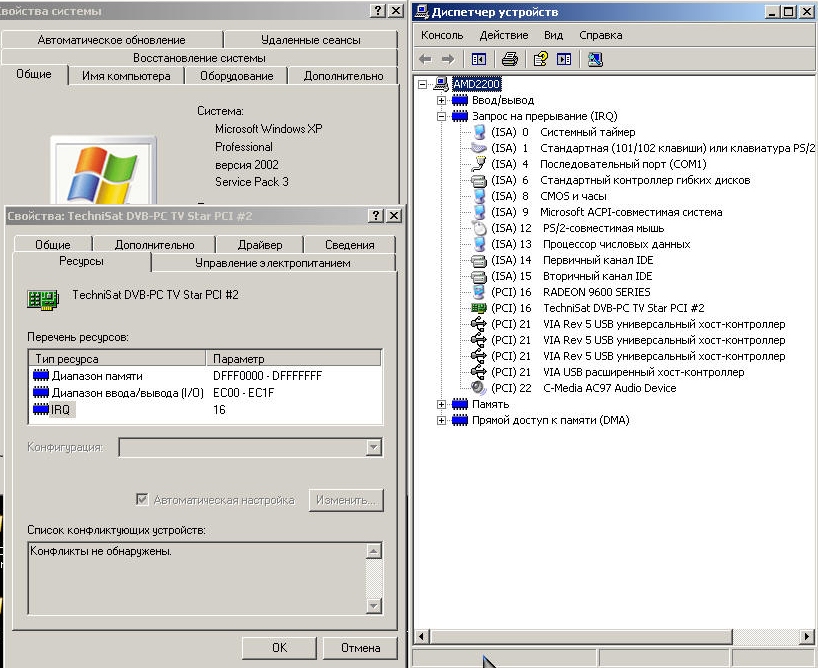Screen dimensions: 818x668
Task: Open the Properties toolbar icon with question mark
Action: tap(540, 59)
